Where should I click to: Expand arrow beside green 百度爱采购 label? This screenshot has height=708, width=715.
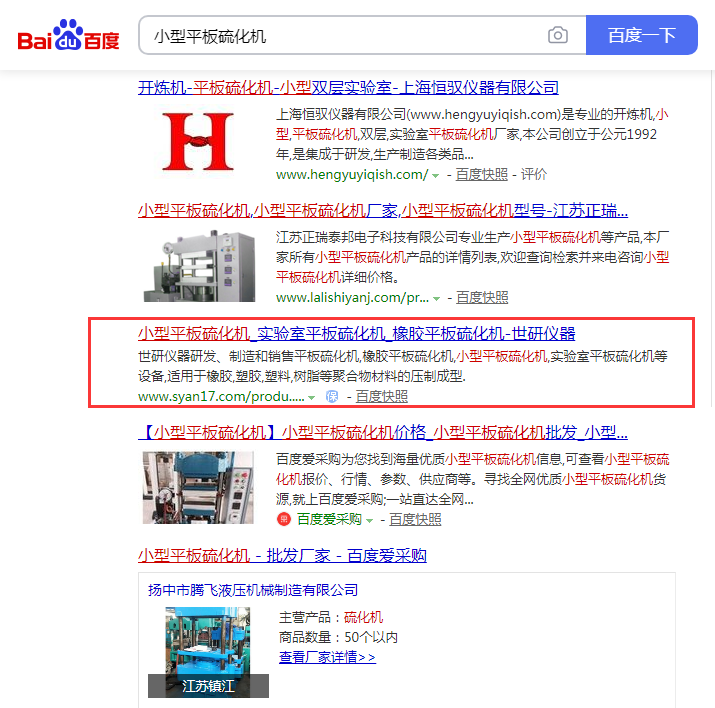click(x=370, y=520)
